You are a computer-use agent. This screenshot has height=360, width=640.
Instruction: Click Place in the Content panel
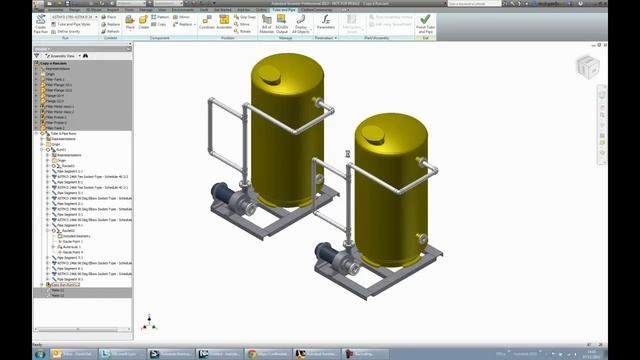coord(109,17)
